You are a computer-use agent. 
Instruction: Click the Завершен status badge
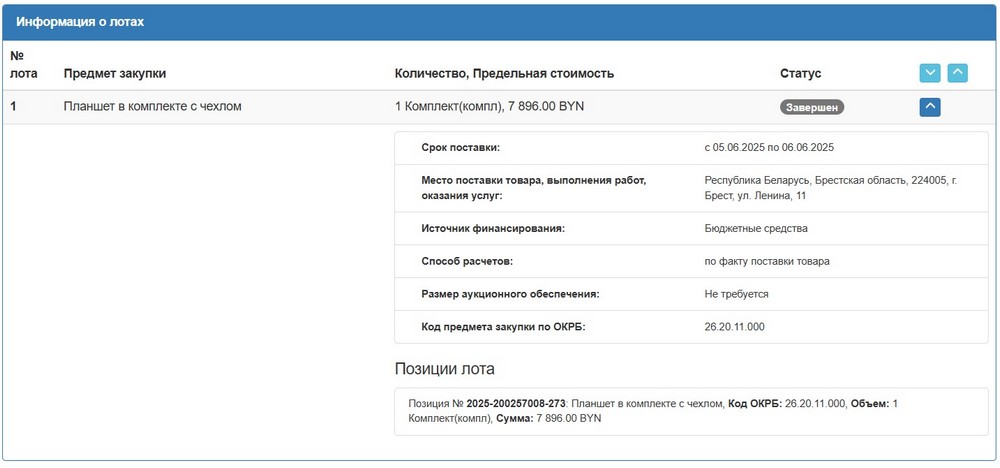pos(812,107)
